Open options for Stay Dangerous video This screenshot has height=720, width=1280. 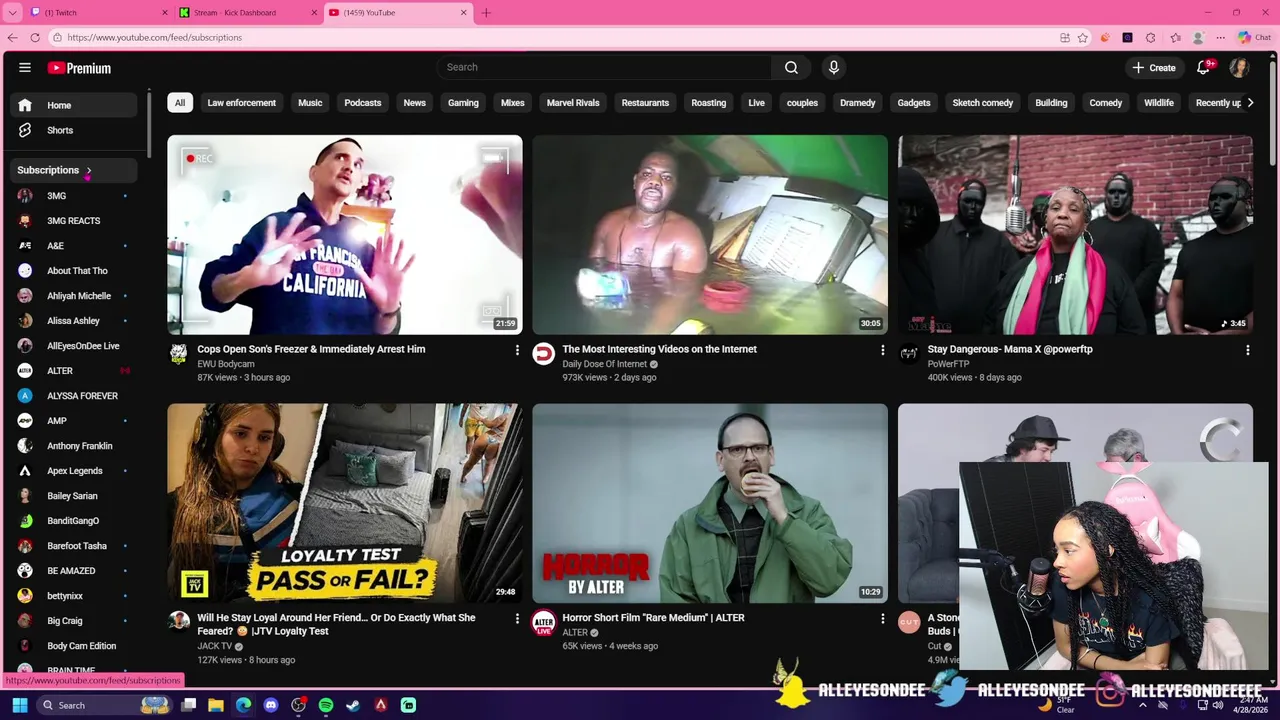[1247, 350]
